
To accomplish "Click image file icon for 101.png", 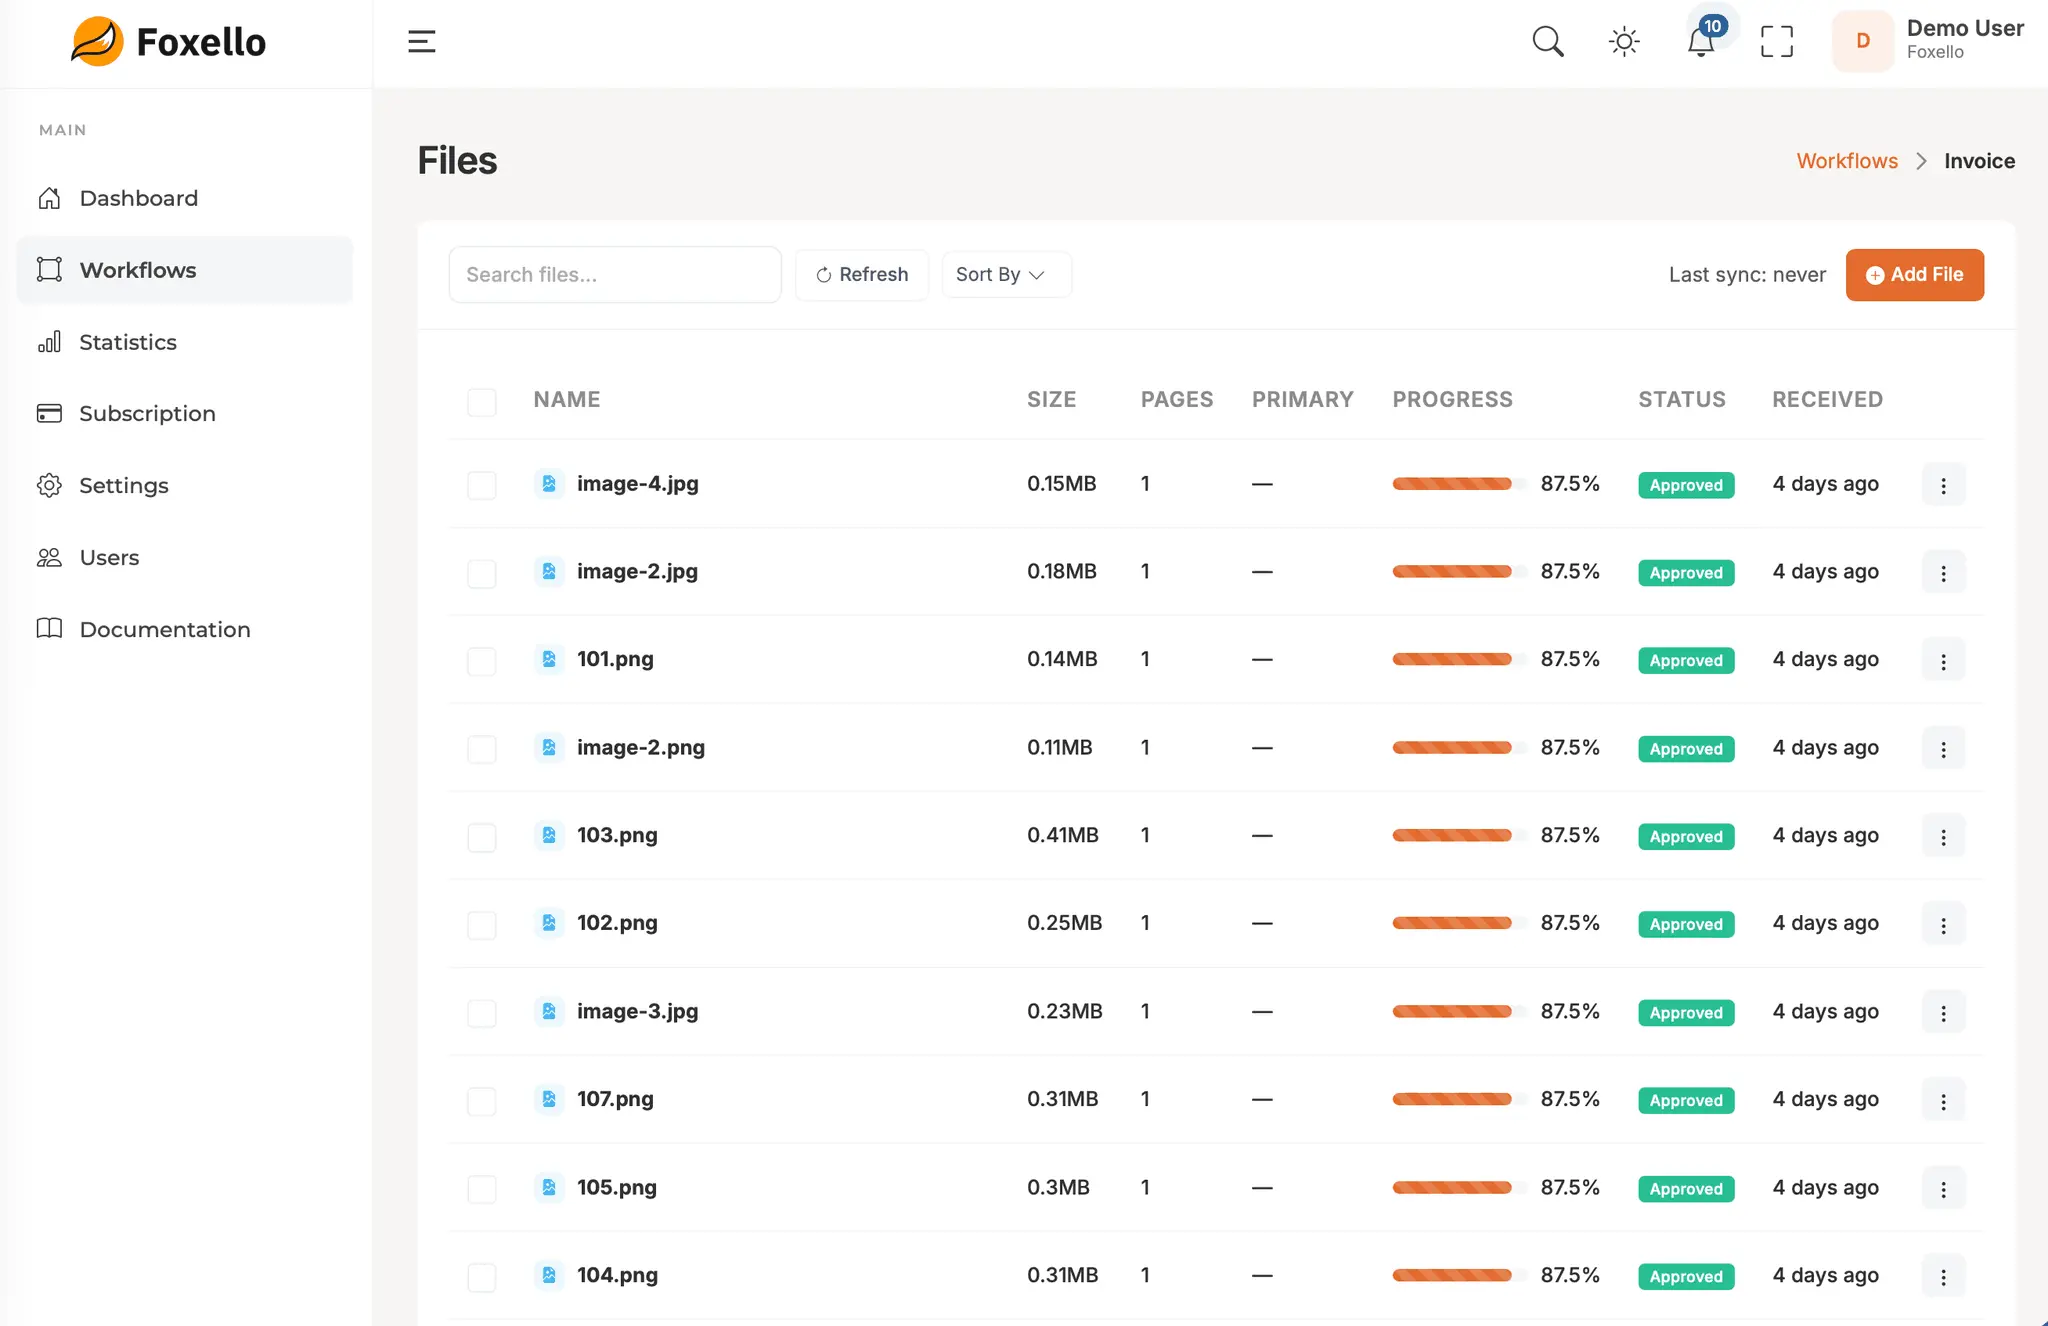I will click(x=549, y=659).
